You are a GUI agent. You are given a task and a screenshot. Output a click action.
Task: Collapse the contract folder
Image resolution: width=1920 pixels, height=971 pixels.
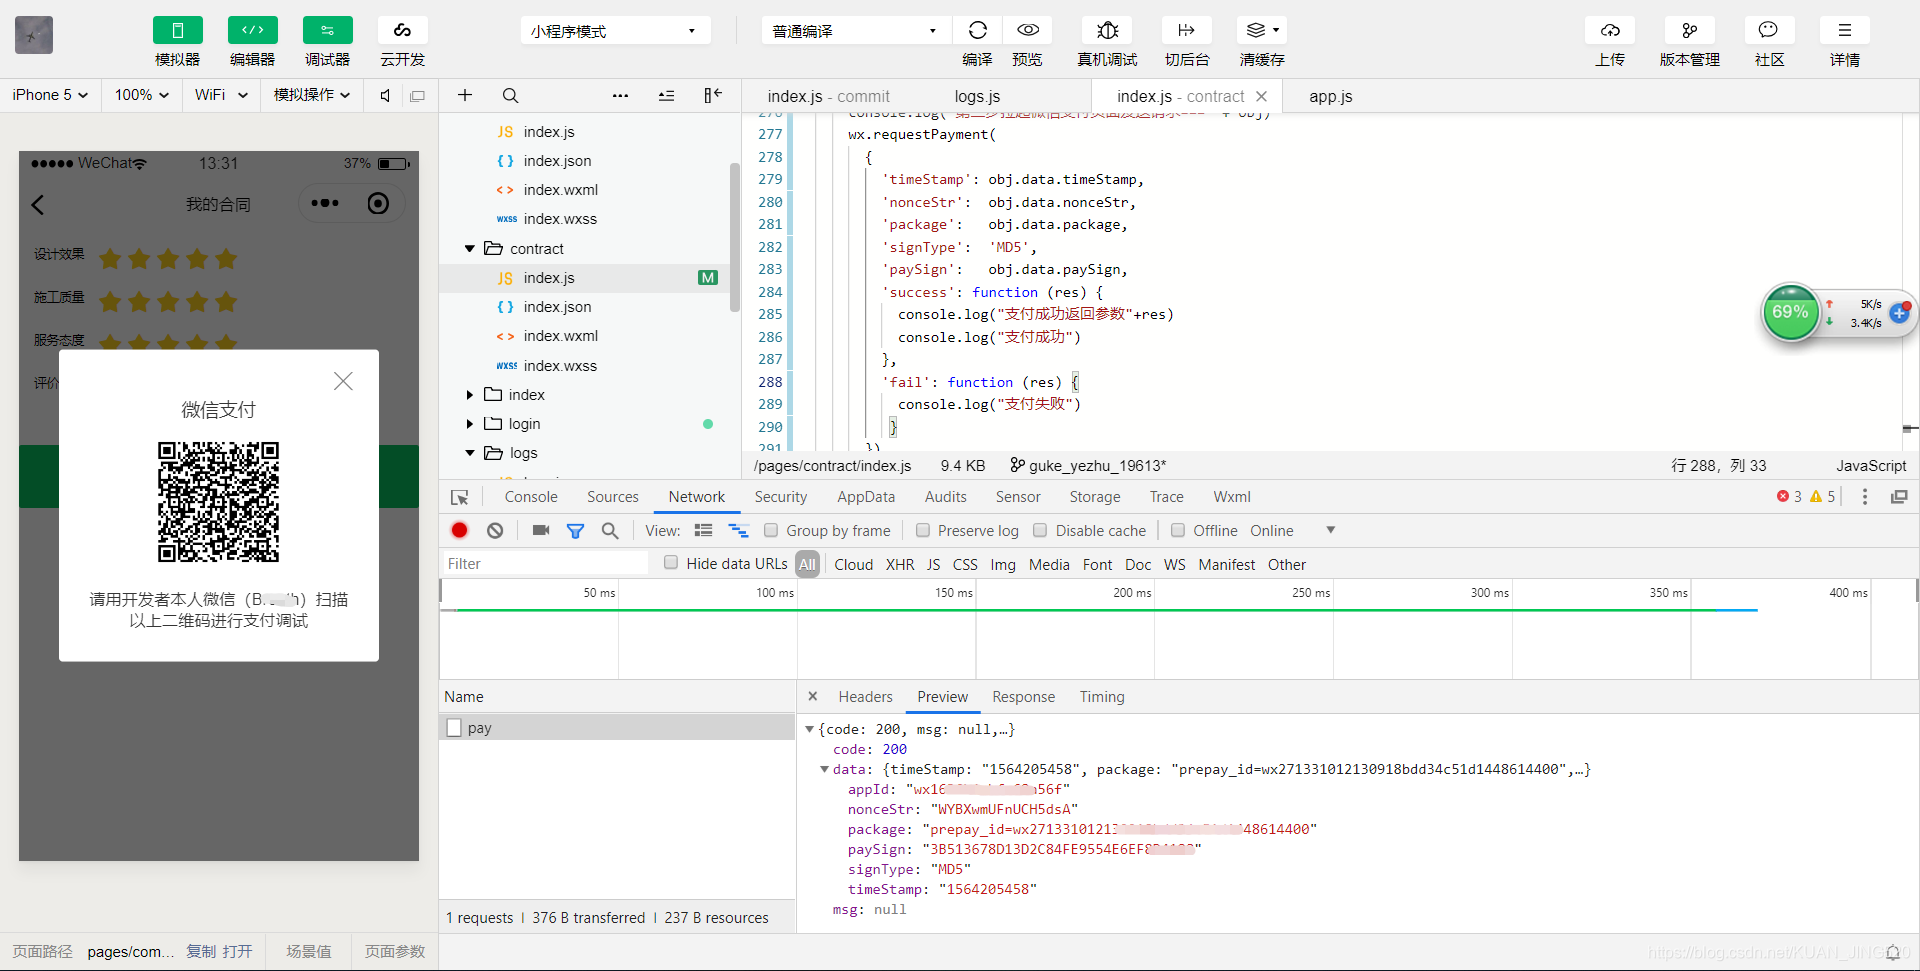click(x=469, y=248)
